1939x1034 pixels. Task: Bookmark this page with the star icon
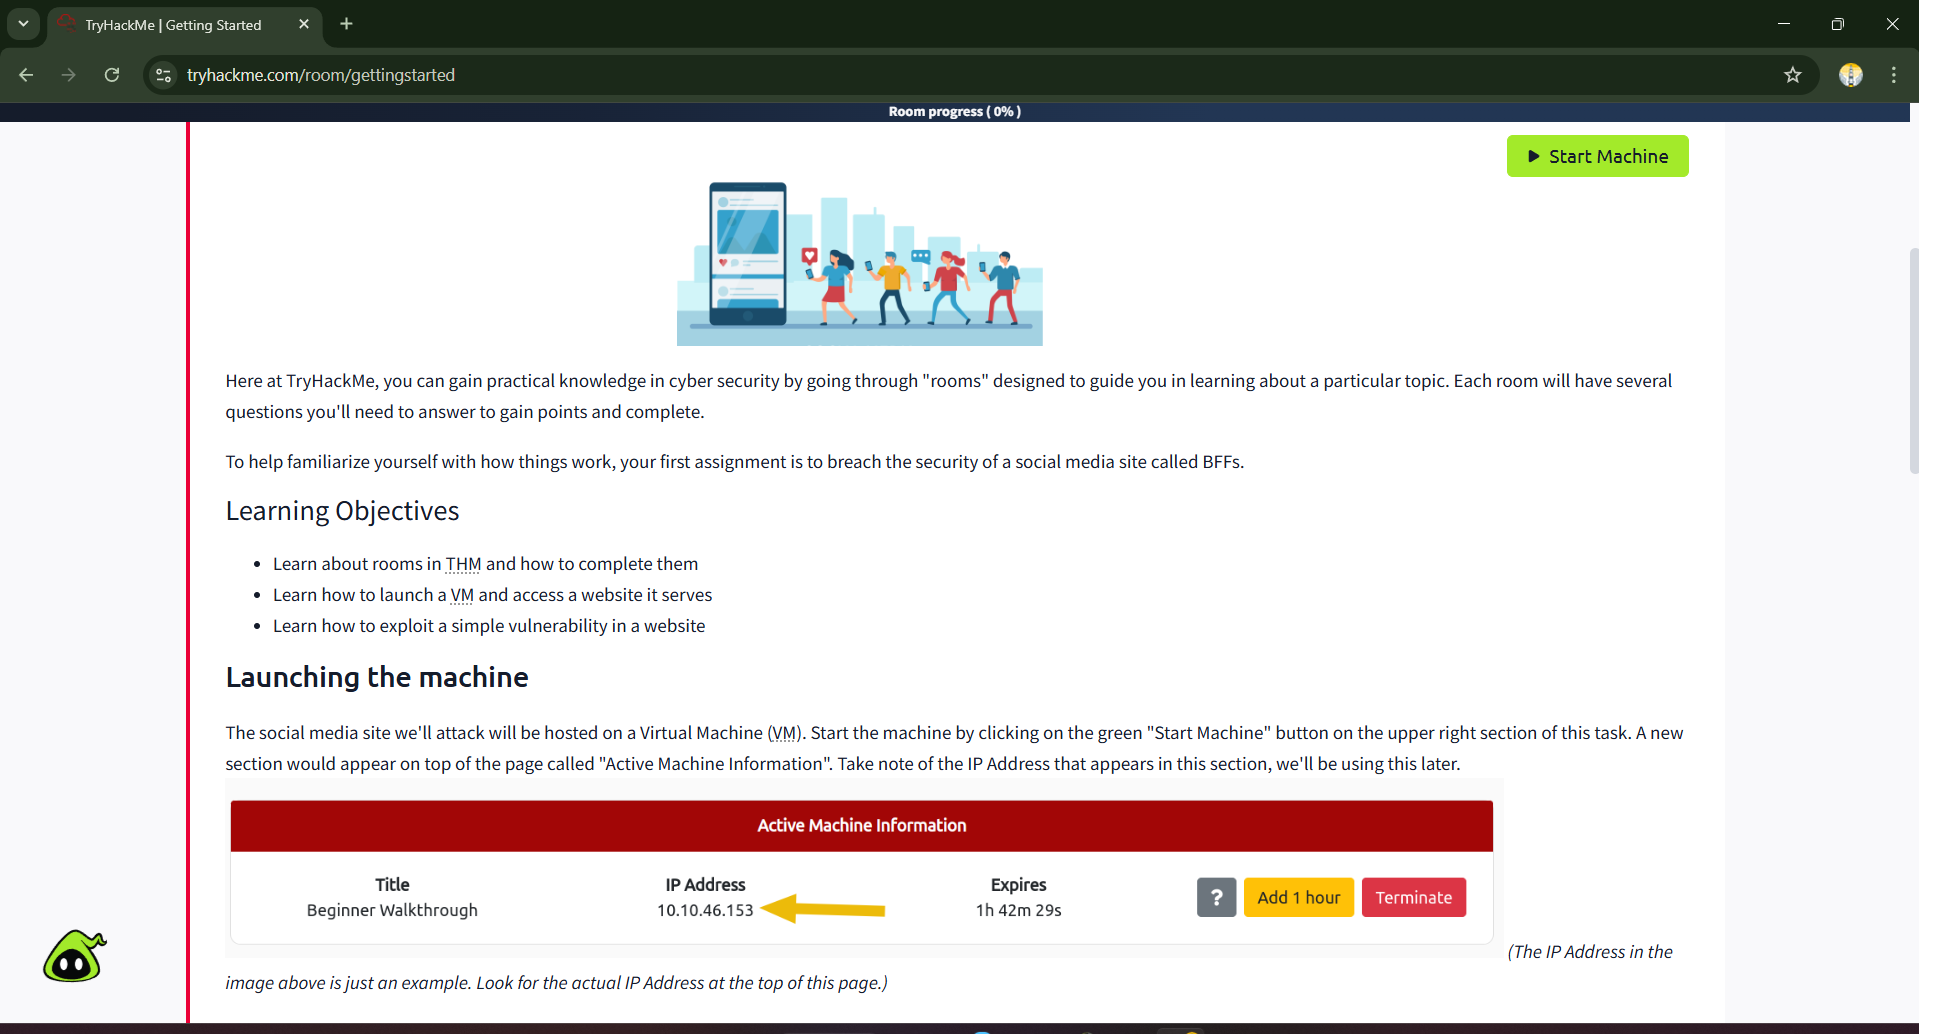[1792, 75]
